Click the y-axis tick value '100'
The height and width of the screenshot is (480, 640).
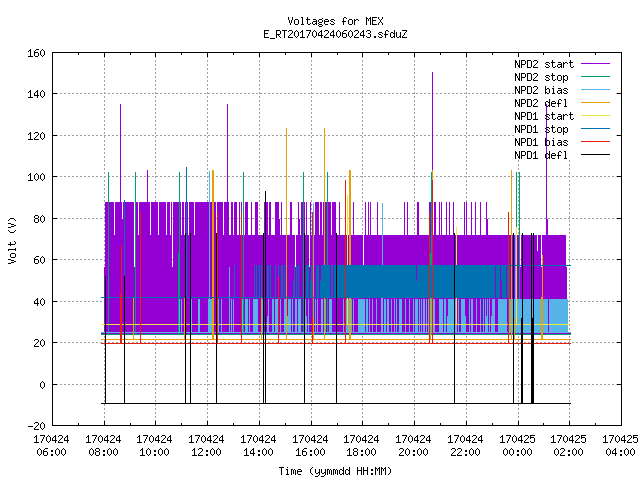(36, 177)
